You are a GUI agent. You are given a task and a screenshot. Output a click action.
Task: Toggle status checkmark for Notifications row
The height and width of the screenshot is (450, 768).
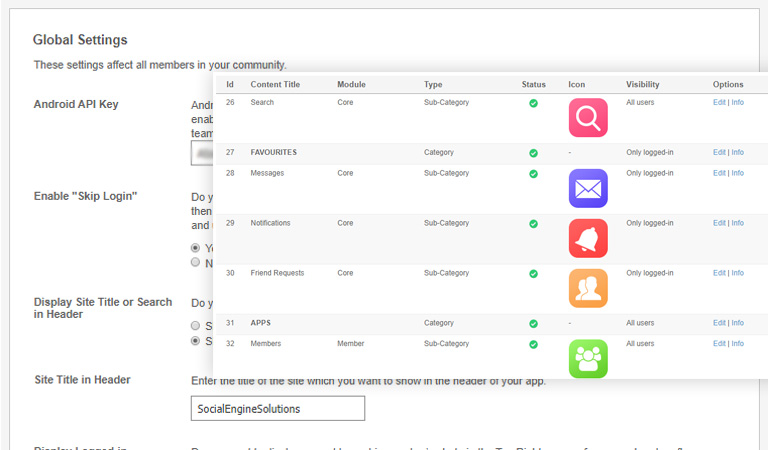point(533,223)
